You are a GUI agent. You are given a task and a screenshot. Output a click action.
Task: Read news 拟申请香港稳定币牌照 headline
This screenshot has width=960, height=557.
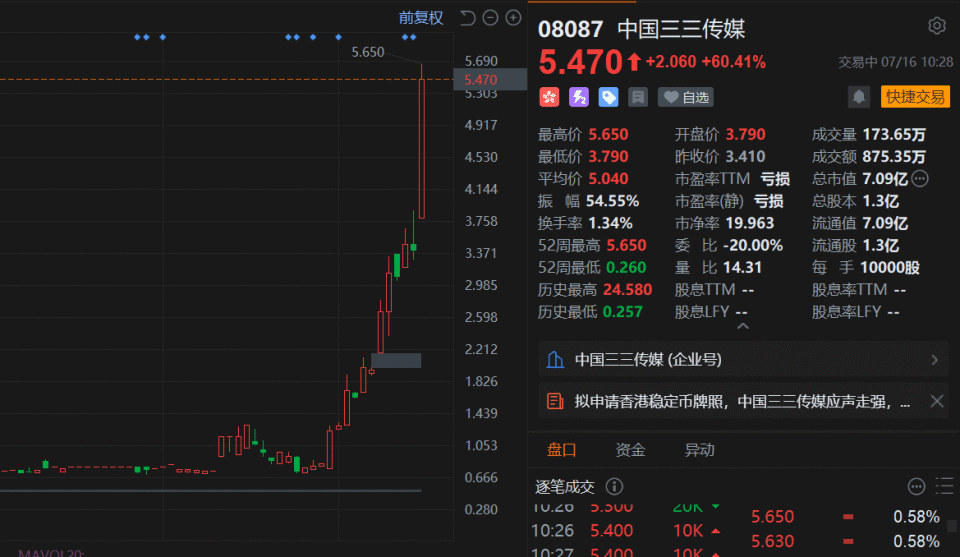[742, 402]
